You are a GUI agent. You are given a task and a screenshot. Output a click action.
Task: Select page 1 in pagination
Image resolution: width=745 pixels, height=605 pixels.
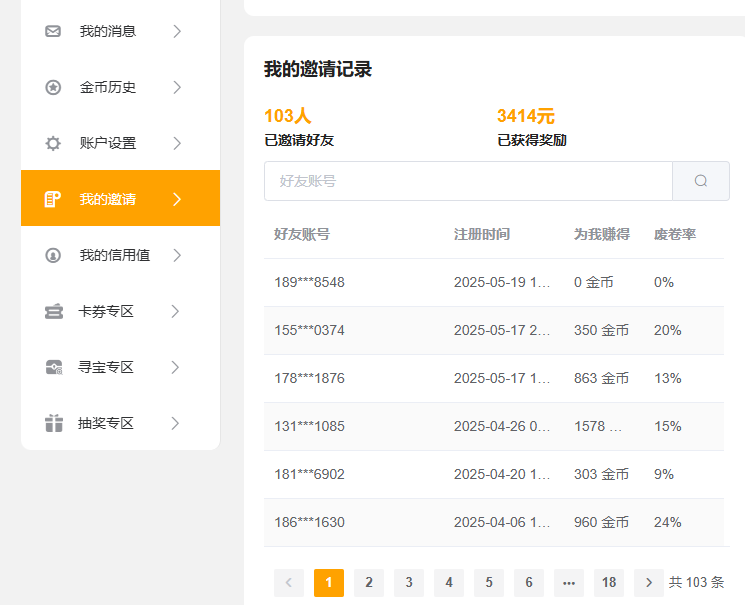click(329, 582)
